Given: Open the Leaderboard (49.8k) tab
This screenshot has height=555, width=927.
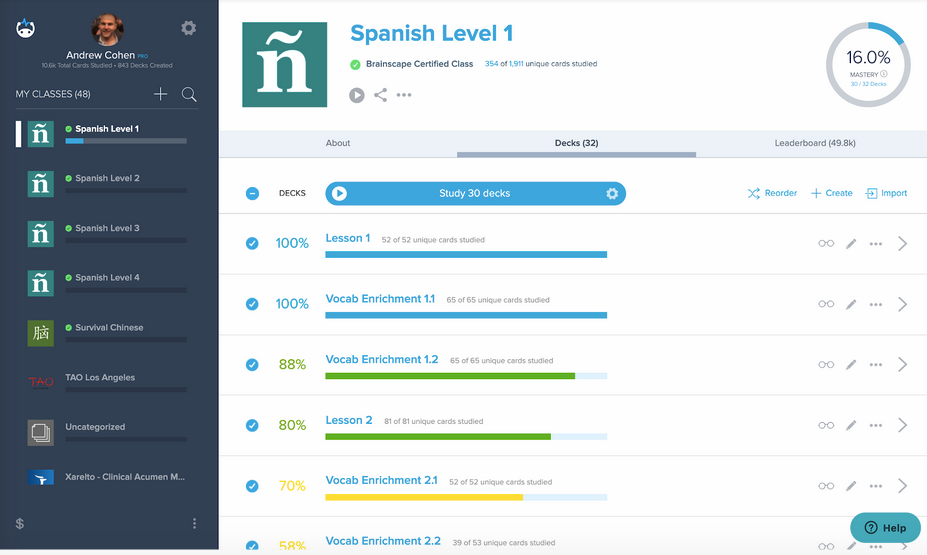Looking at the screenshot, I should tap(814, 143).
